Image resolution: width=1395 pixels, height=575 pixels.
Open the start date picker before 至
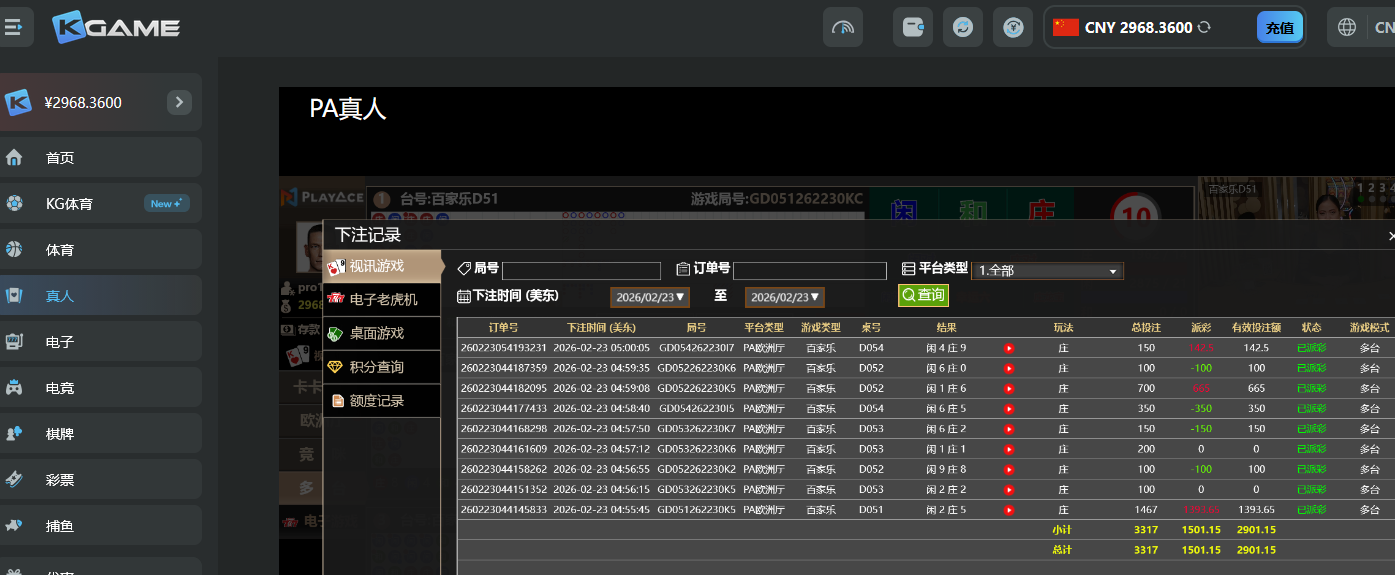coord(650,297)
